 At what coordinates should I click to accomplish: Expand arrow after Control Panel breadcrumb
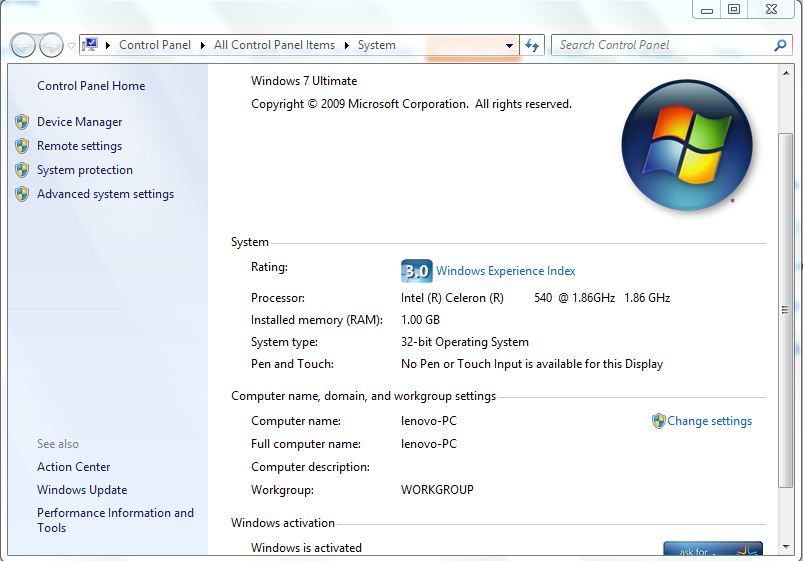click(x=203, y=45)
